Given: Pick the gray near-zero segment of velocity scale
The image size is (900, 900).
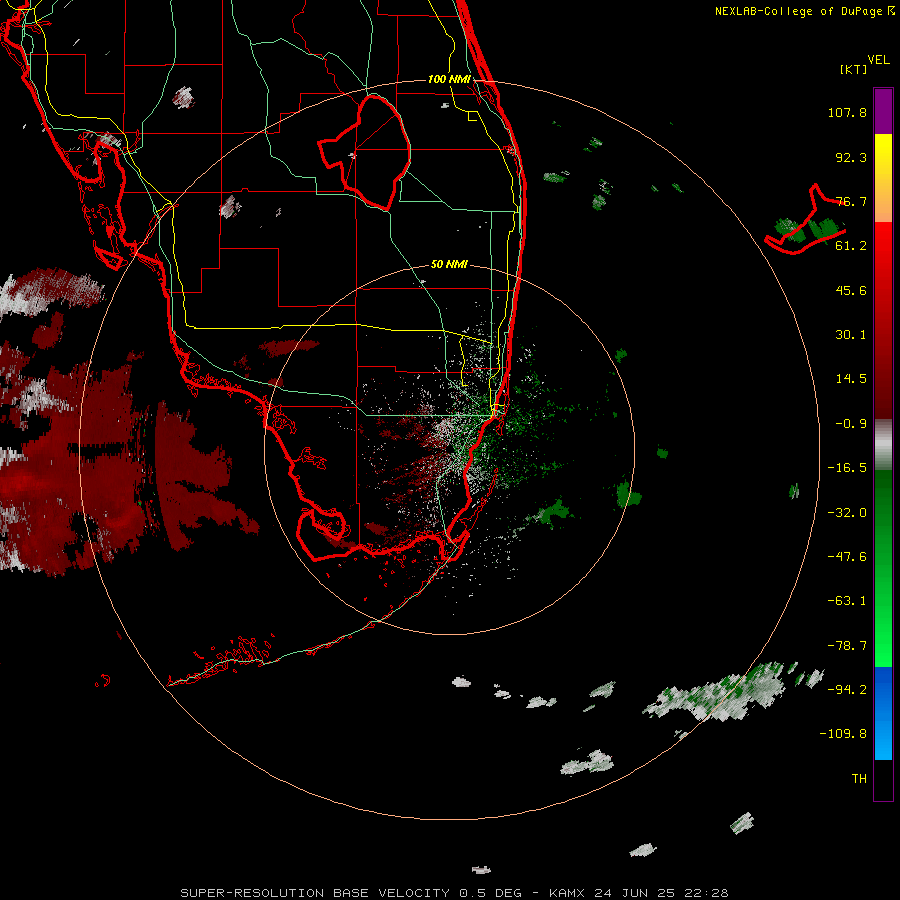Looking at the screenshot, I should click(883, 445).
